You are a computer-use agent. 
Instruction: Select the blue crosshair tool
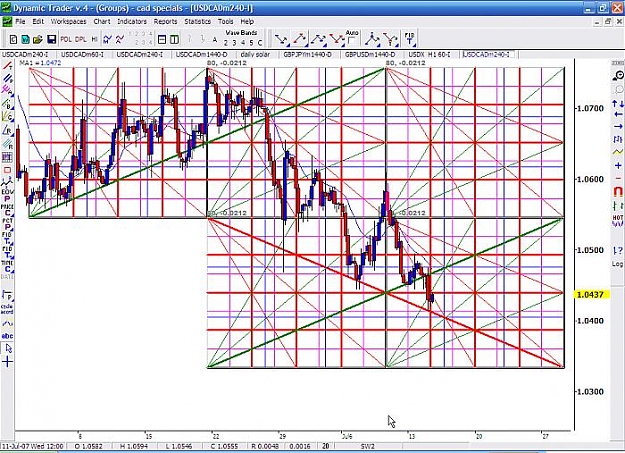[7, 362]
